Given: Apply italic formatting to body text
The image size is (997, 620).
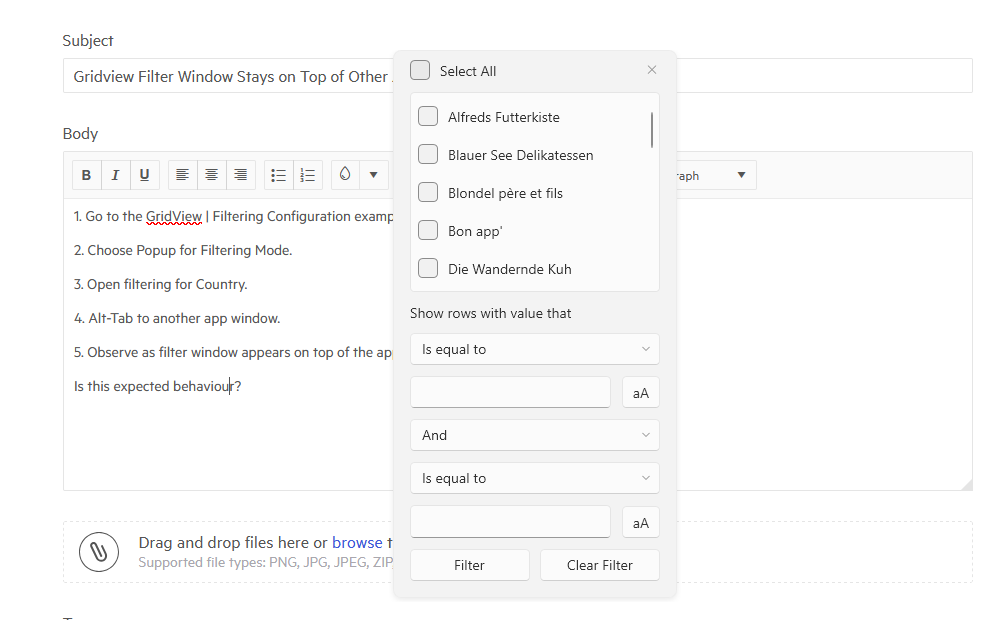Looking at the screenshot, I should (115, 175).
